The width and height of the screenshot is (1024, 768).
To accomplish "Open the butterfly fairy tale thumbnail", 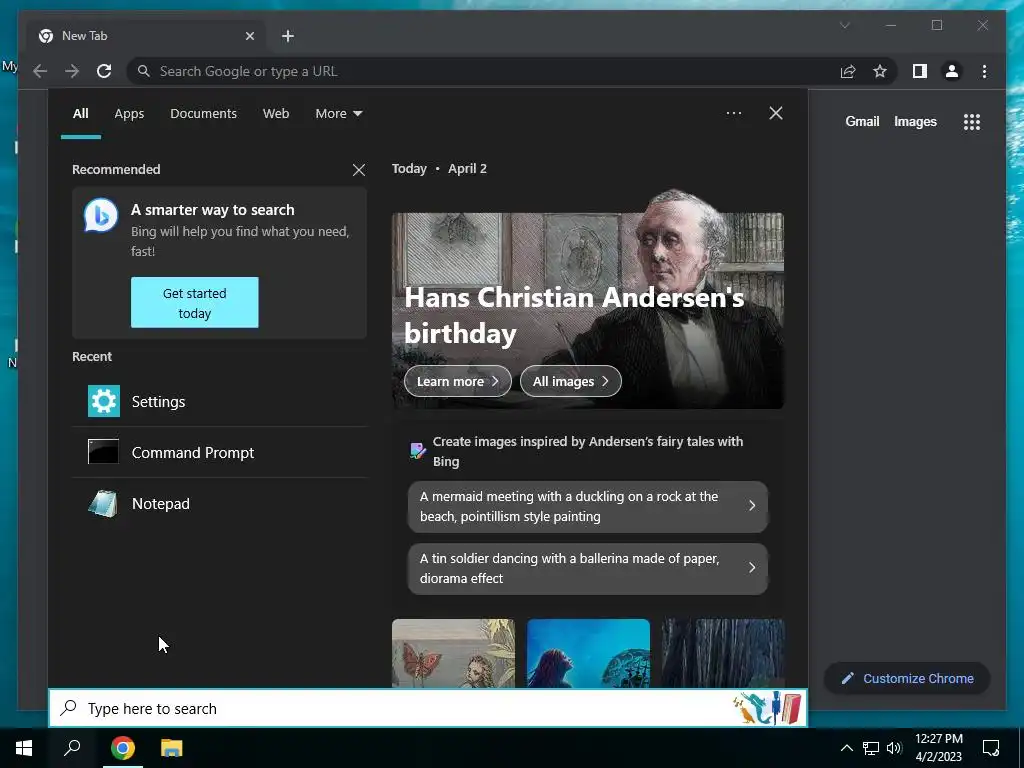I will 453,653.
